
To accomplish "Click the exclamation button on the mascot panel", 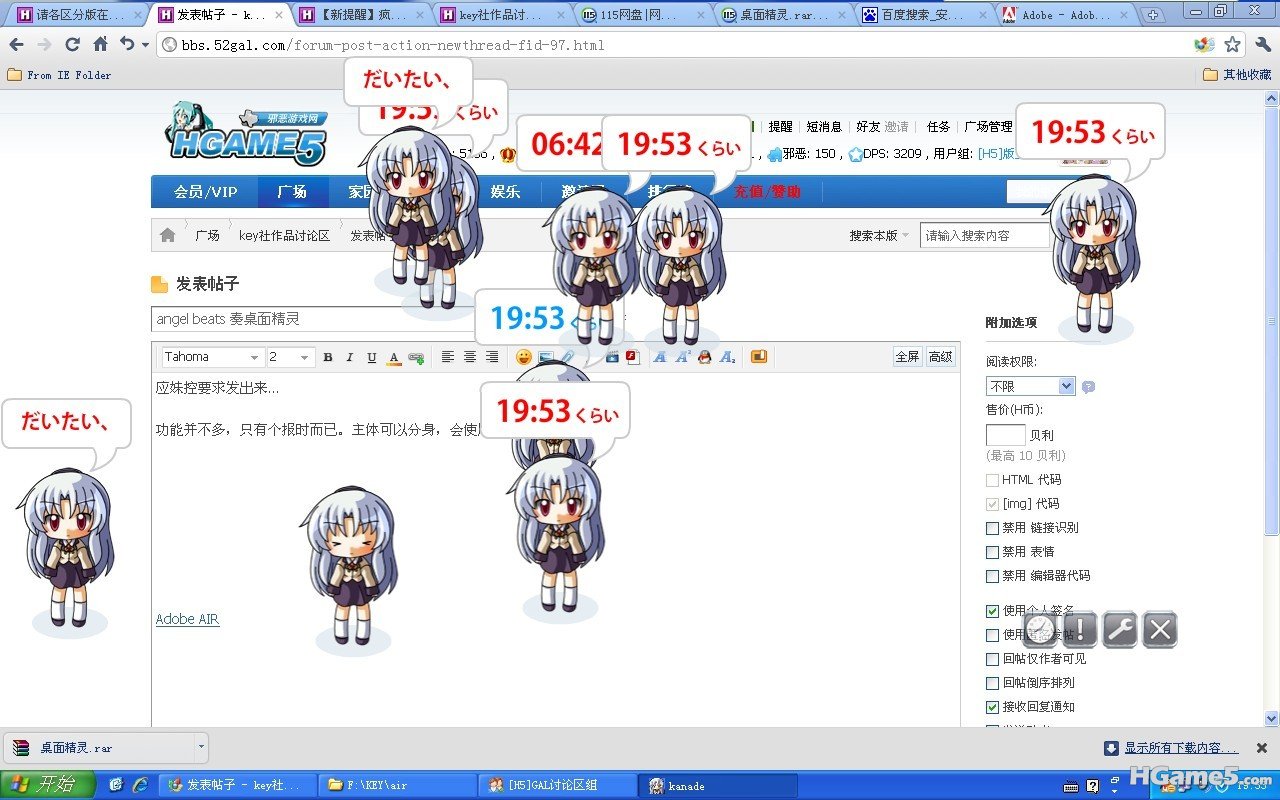I will tap(1080, 629).
